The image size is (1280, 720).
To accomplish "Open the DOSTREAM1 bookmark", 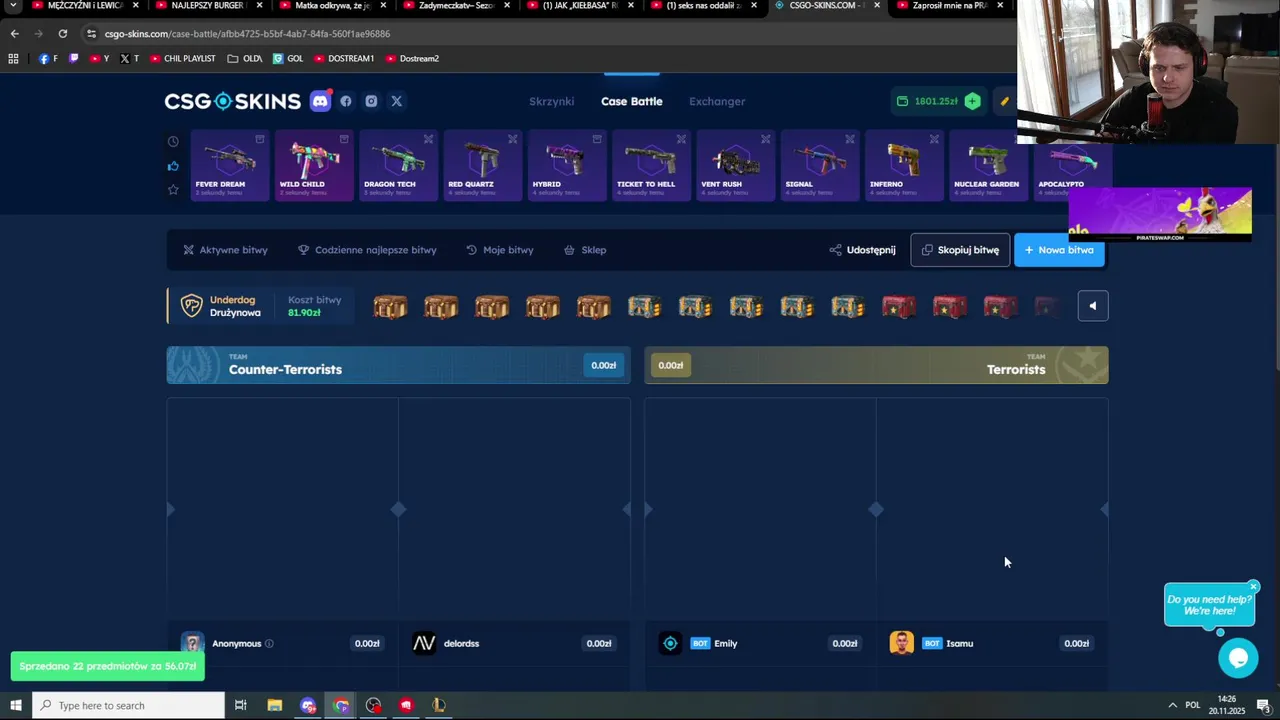I will pyautogui.click(x=344, y=58).
